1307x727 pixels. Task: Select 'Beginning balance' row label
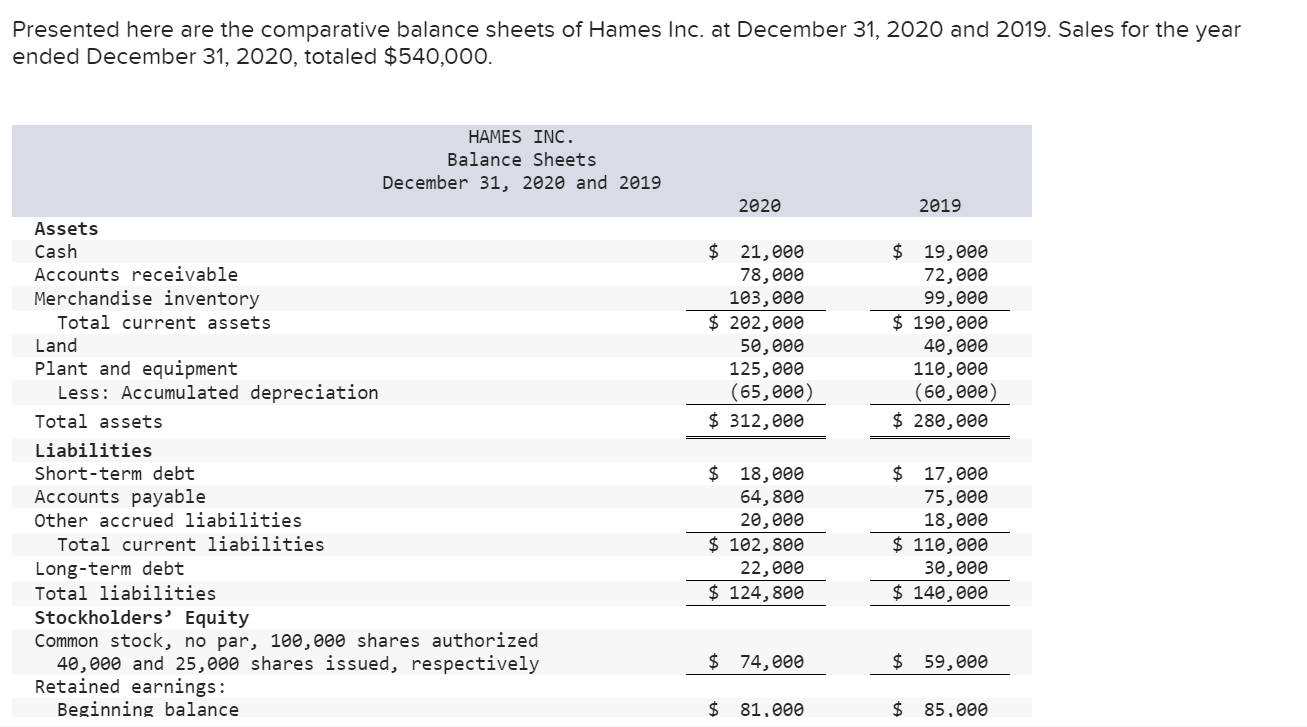click(x=148, y=710)
